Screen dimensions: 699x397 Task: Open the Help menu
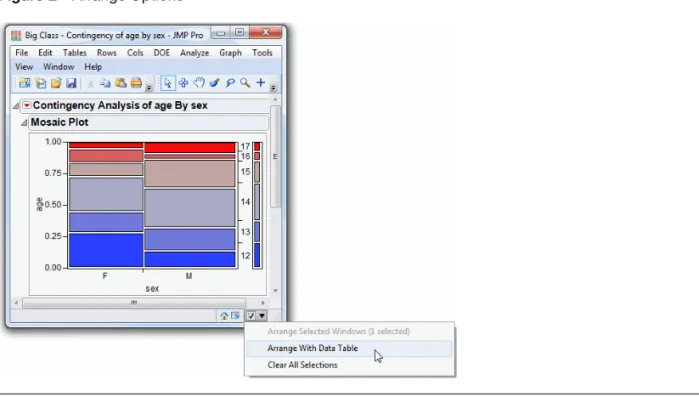[x=93, y=67]
